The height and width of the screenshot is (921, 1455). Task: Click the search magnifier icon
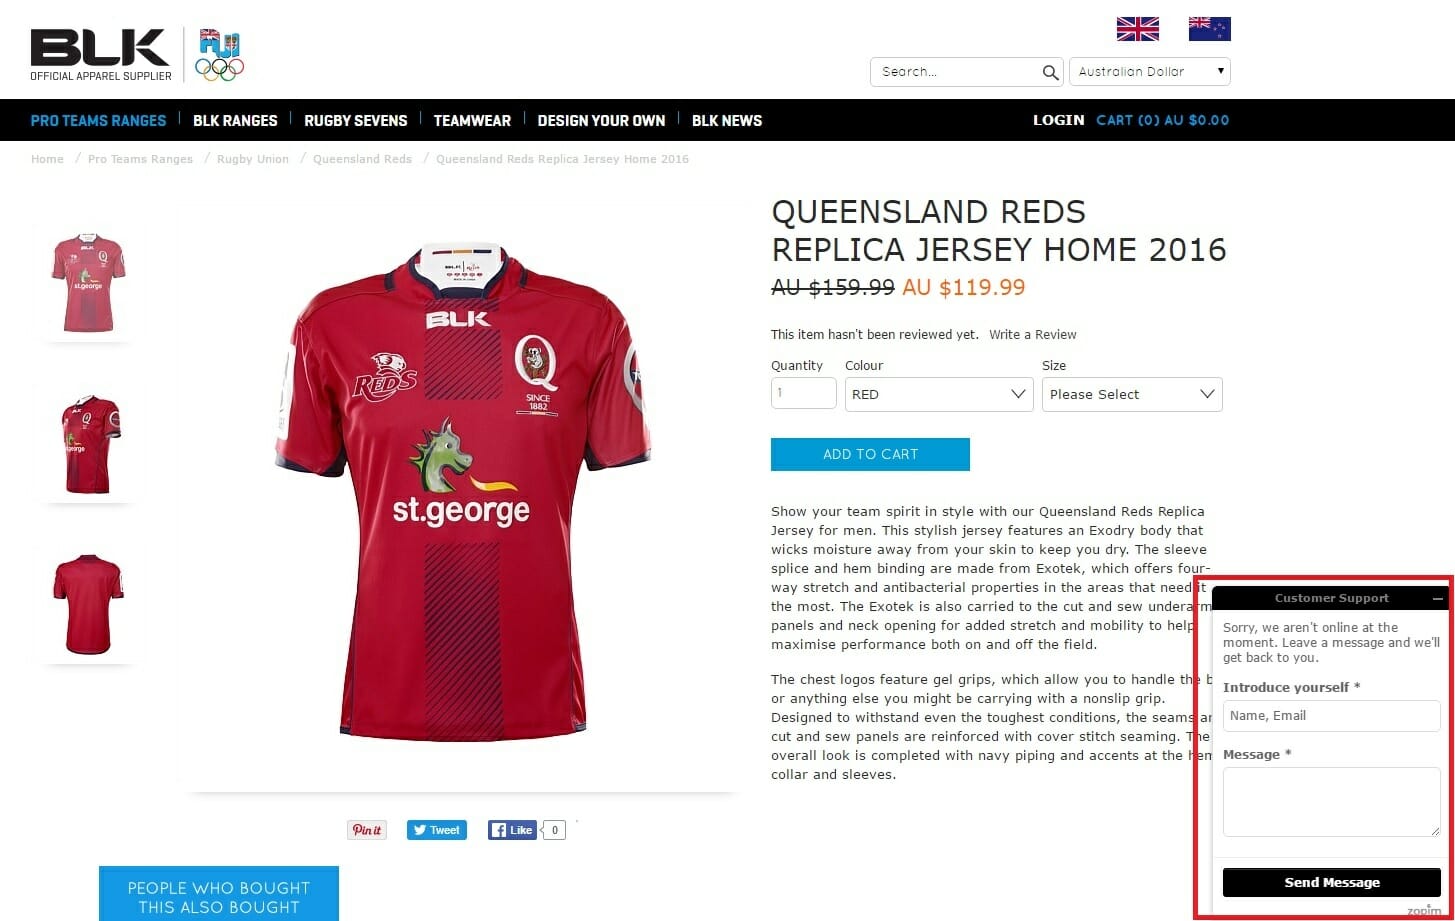pos(1050,72)
